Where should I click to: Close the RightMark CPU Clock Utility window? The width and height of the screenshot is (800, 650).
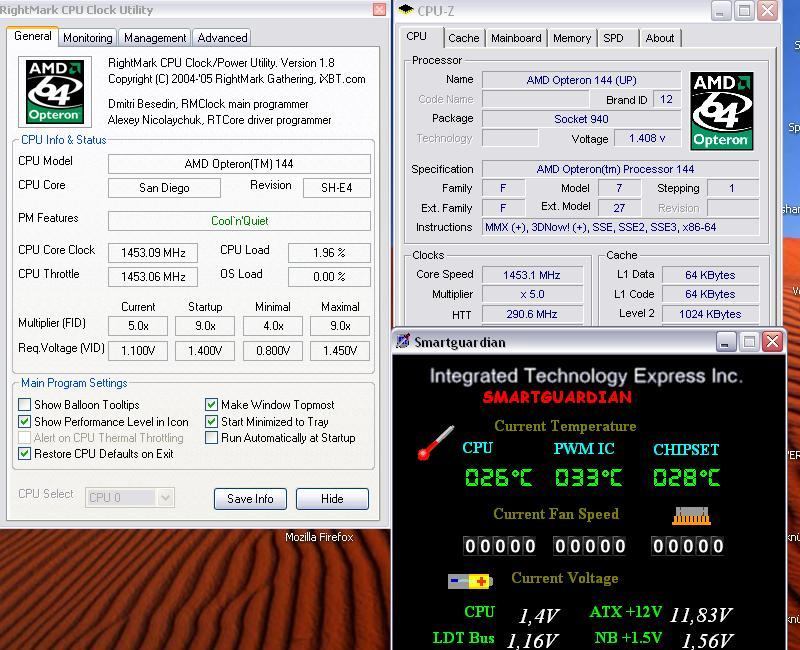[379, 10]
